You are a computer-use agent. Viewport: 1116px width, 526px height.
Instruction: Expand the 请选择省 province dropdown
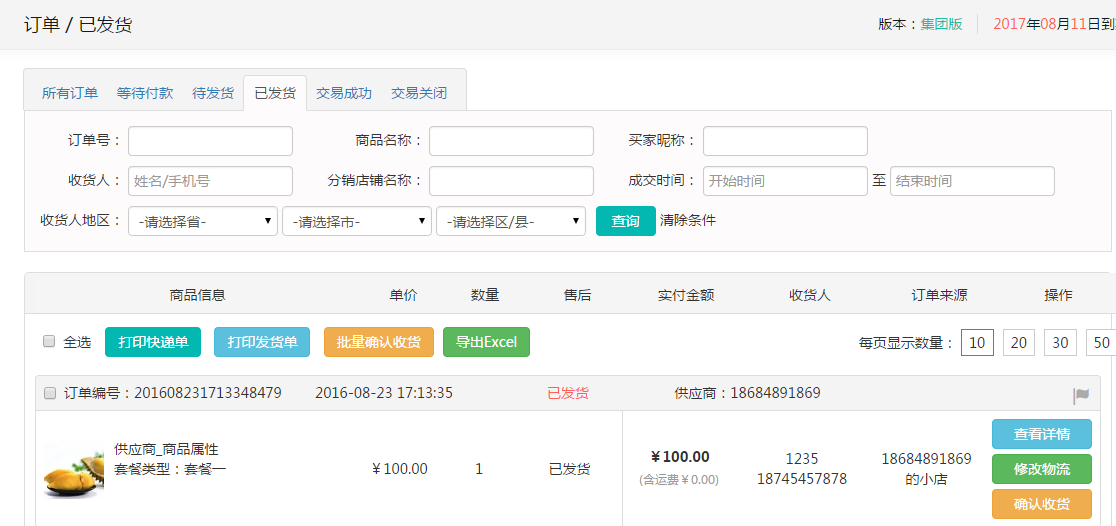click(203, 221)
